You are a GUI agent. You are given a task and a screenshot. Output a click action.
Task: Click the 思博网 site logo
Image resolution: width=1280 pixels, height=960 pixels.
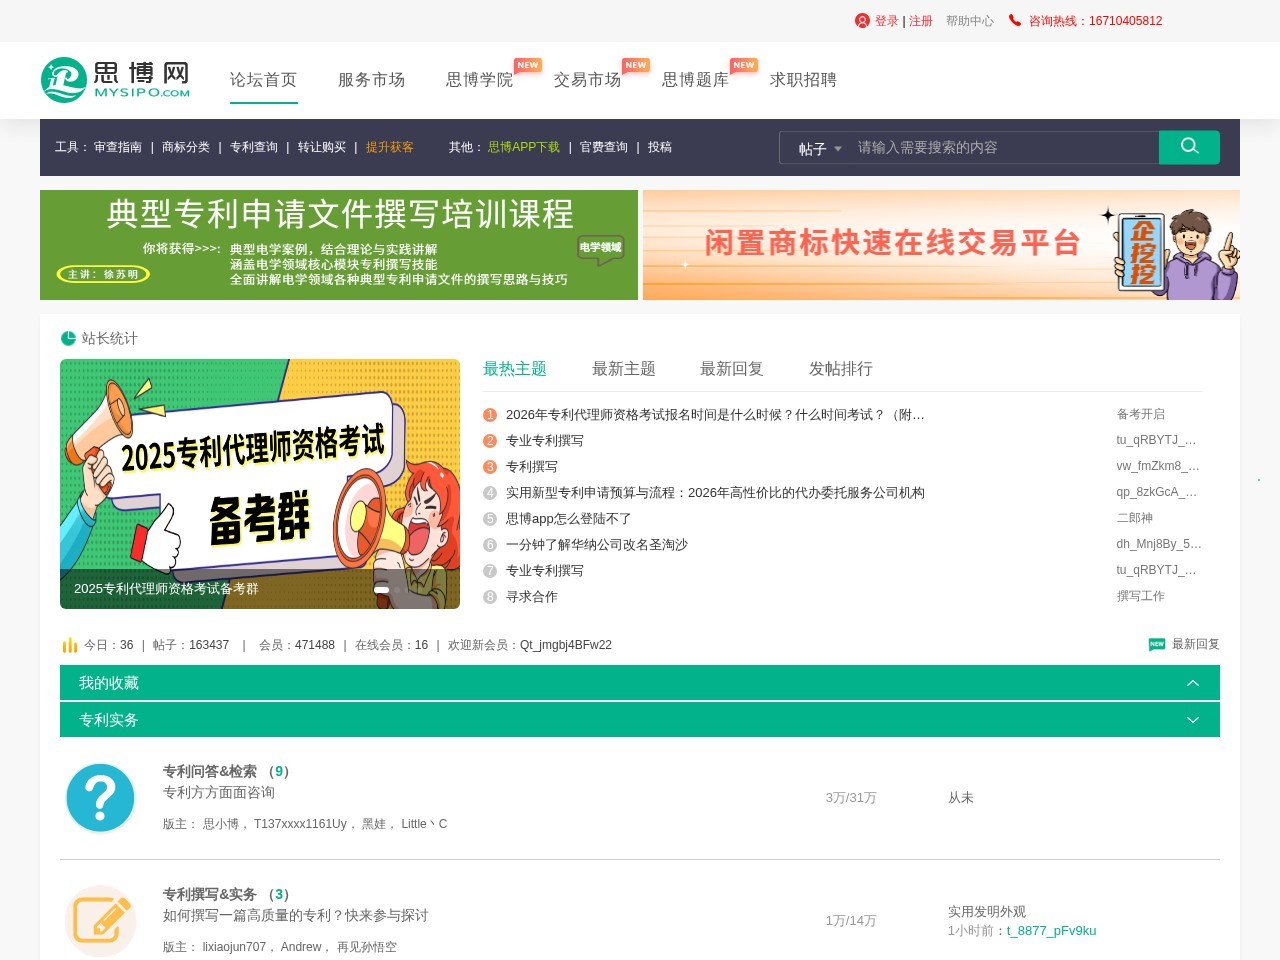coord(115,80)
